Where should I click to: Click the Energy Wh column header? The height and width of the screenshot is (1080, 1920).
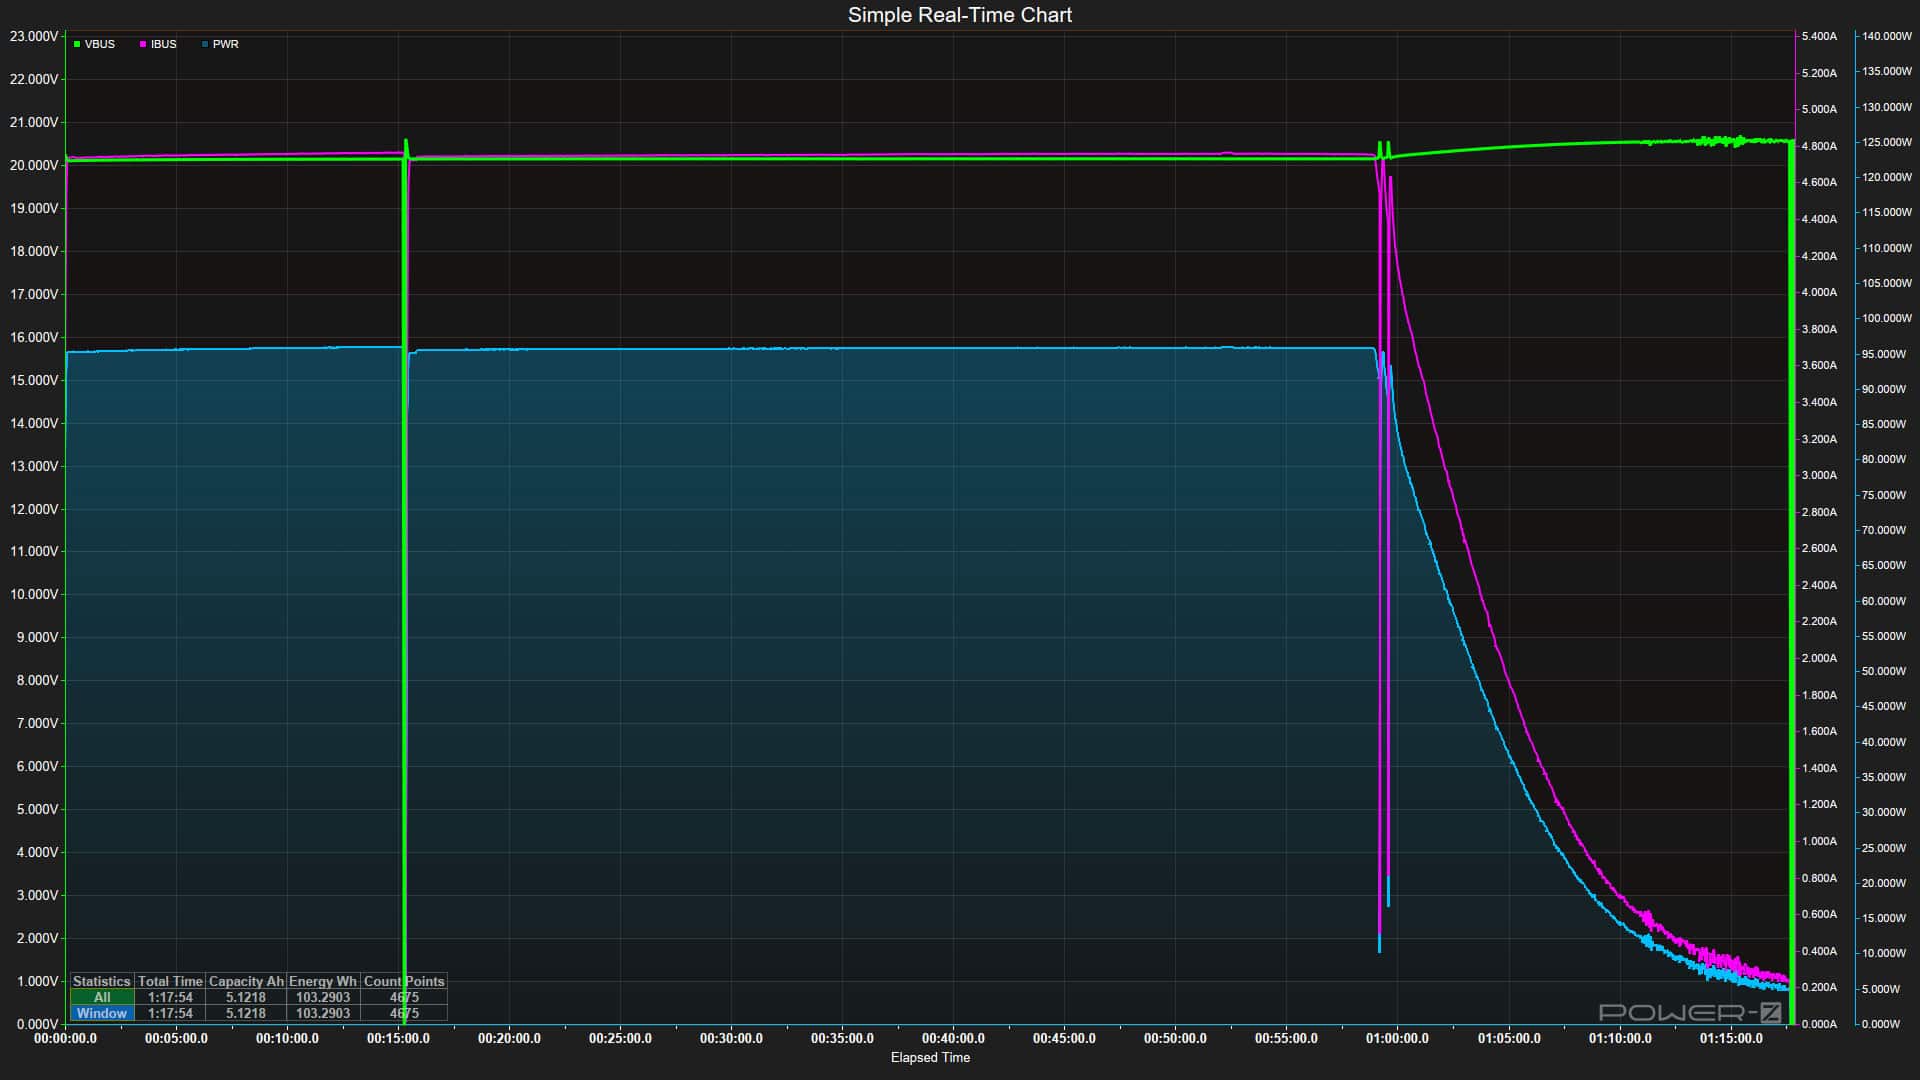coord(323,981)
